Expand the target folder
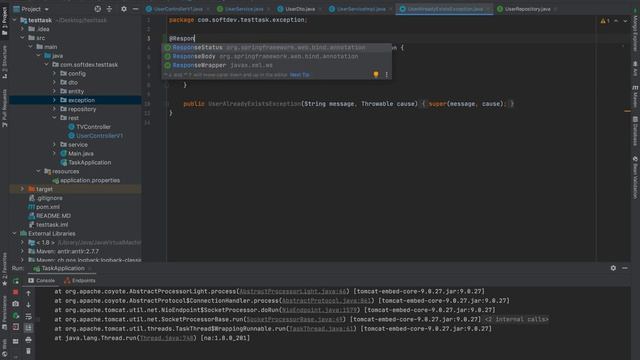 (x=22, y=189)
